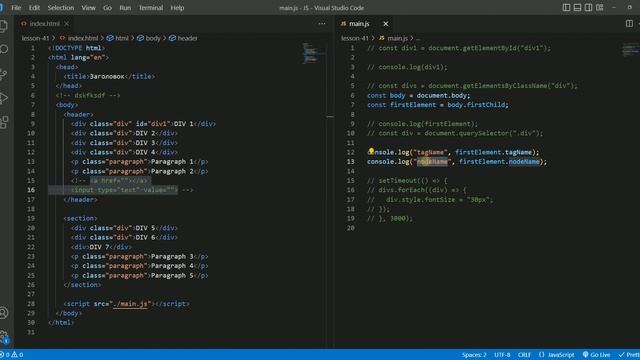Open the Extensions view
The image size is (640, 360).
click(4, 122)
